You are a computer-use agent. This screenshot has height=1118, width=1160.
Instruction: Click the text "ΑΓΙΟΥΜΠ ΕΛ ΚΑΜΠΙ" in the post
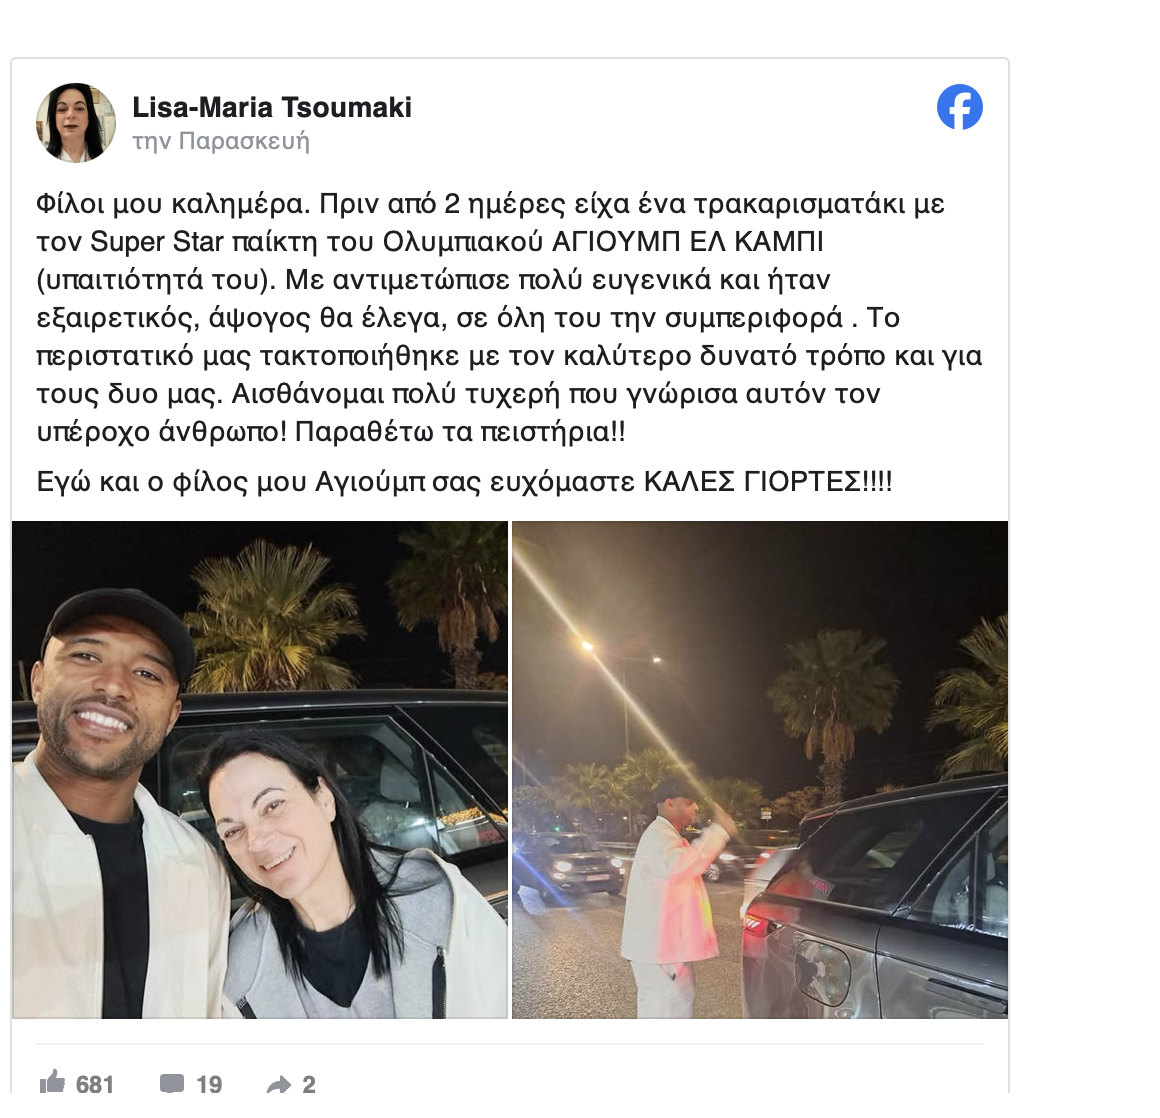click(688, 242)
